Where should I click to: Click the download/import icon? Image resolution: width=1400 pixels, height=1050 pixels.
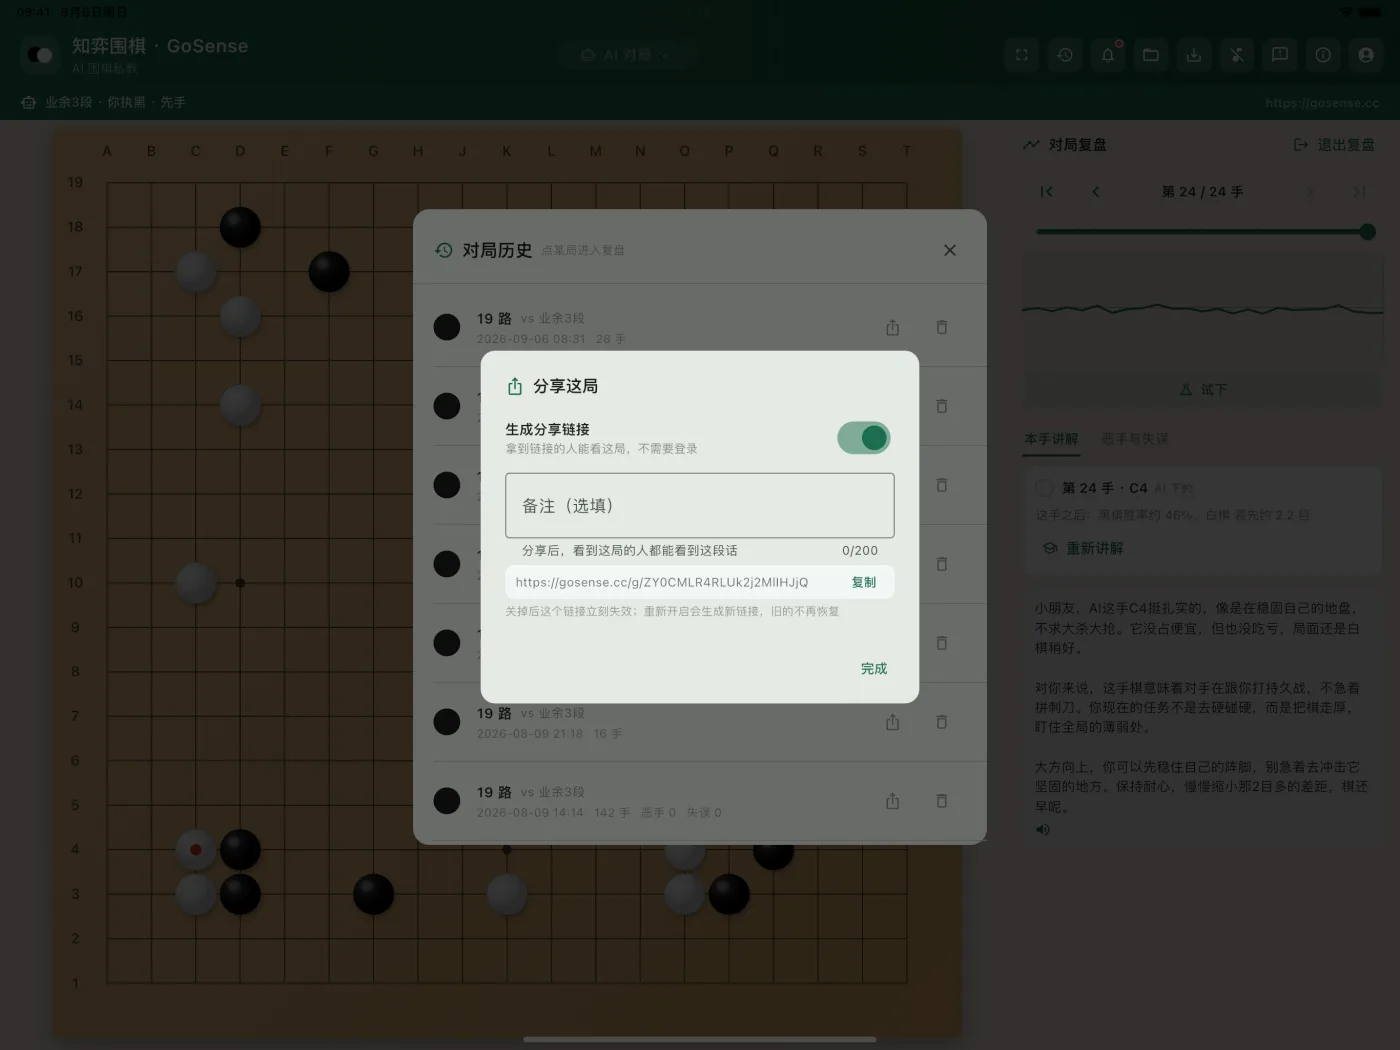[x=1194, y=55]
